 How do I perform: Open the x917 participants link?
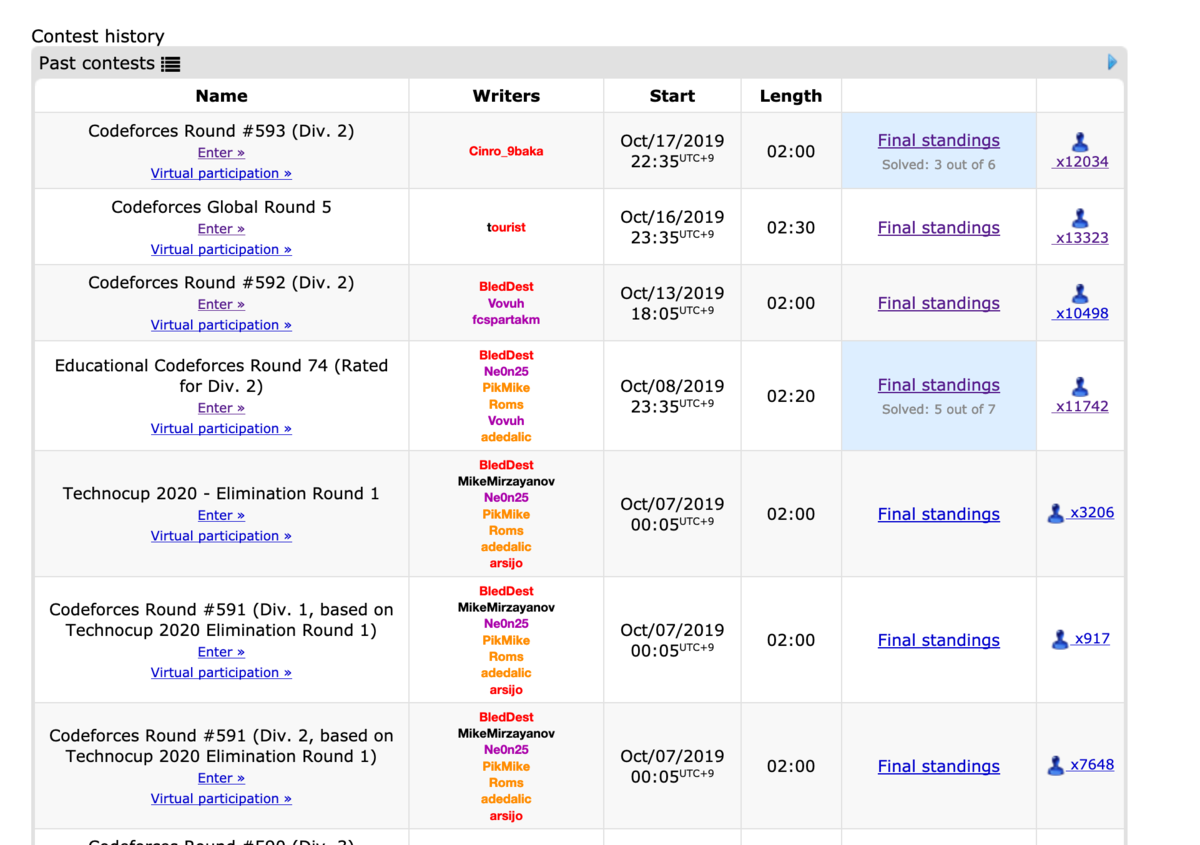1091,639
